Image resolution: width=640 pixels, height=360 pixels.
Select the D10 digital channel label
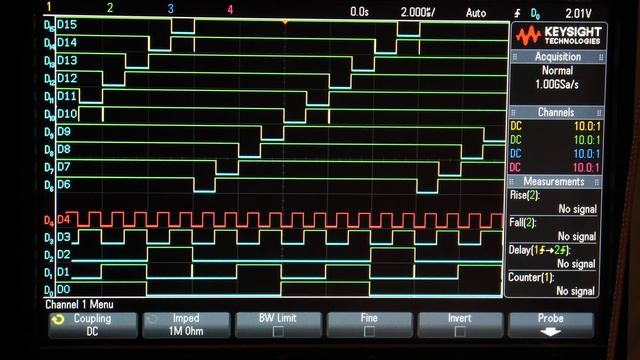tap(67, 114)
